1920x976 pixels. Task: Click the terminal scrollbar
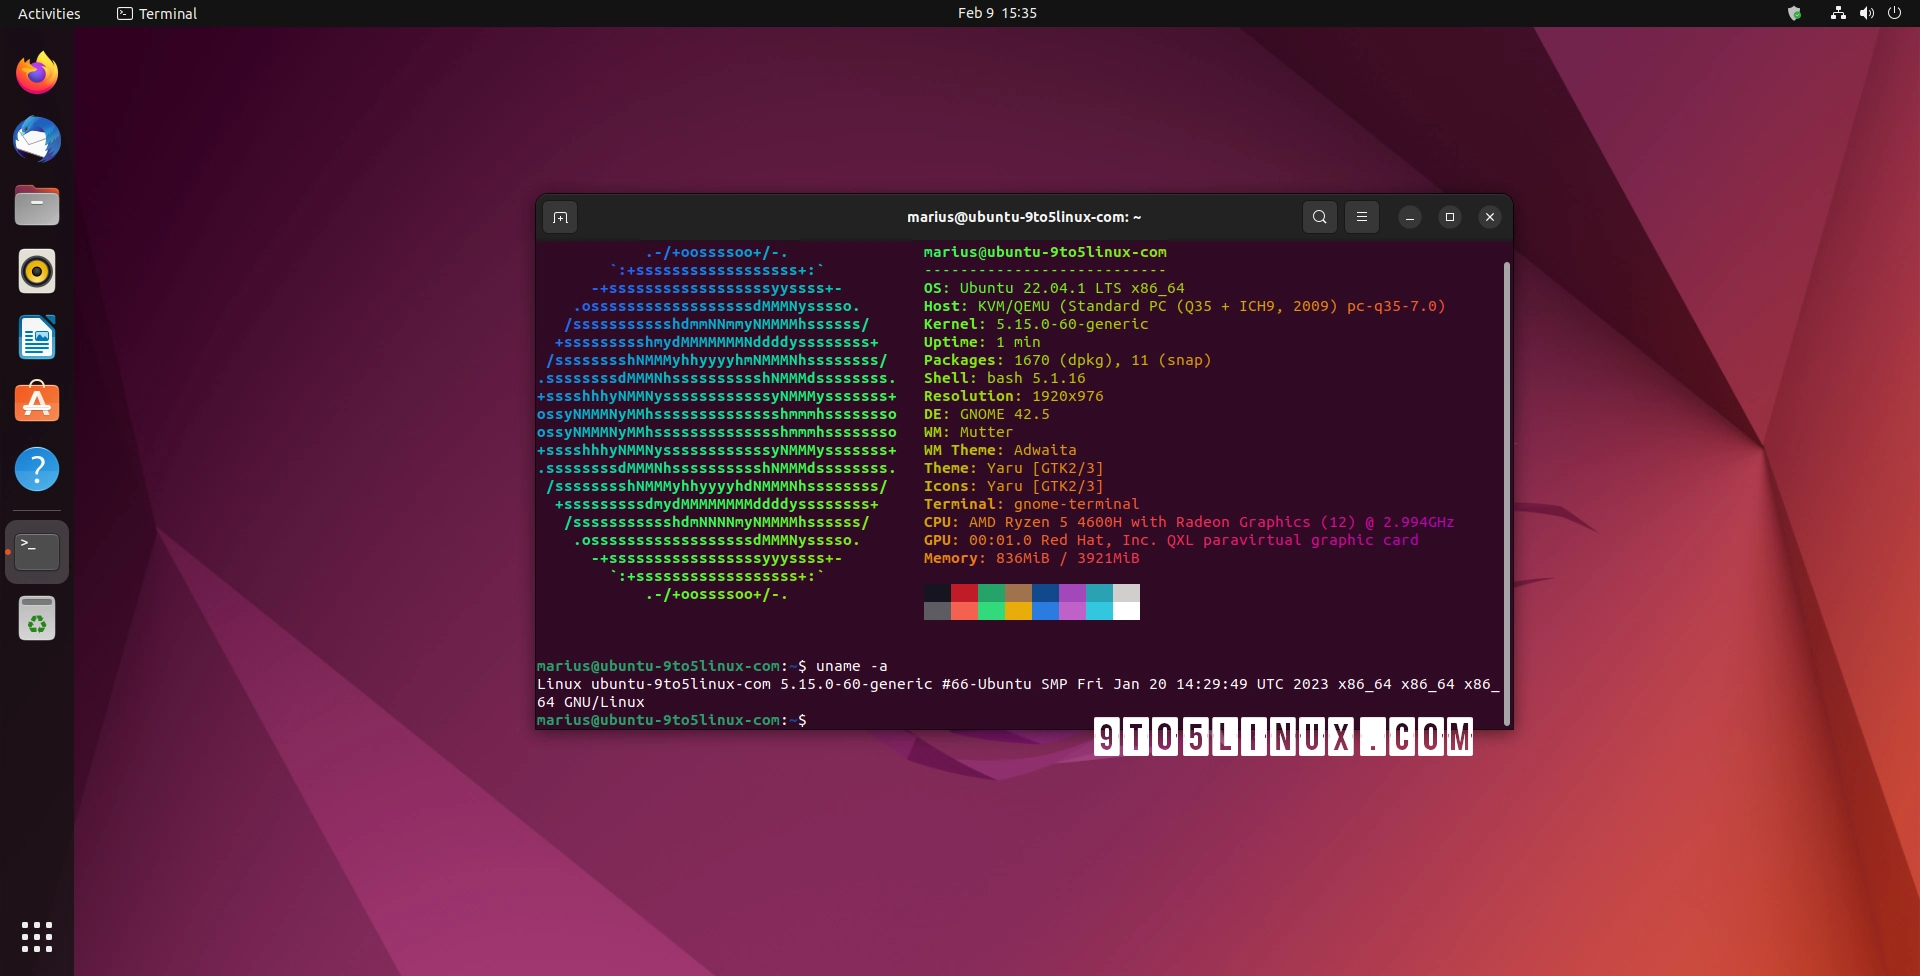[1507, 490]
